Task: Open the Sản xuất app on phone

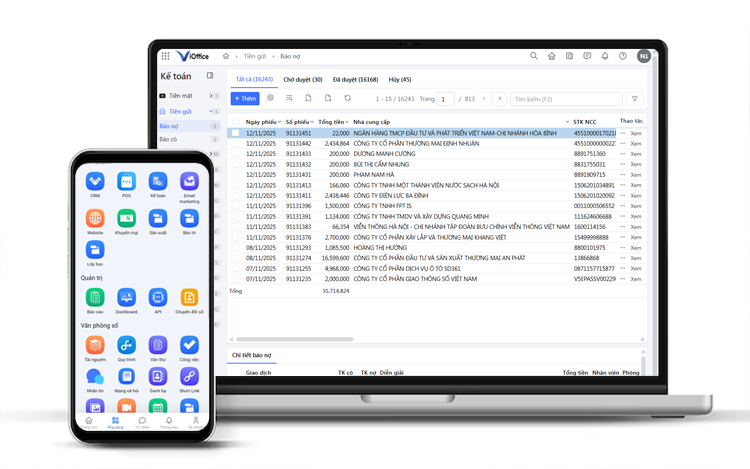Action: 158,218
